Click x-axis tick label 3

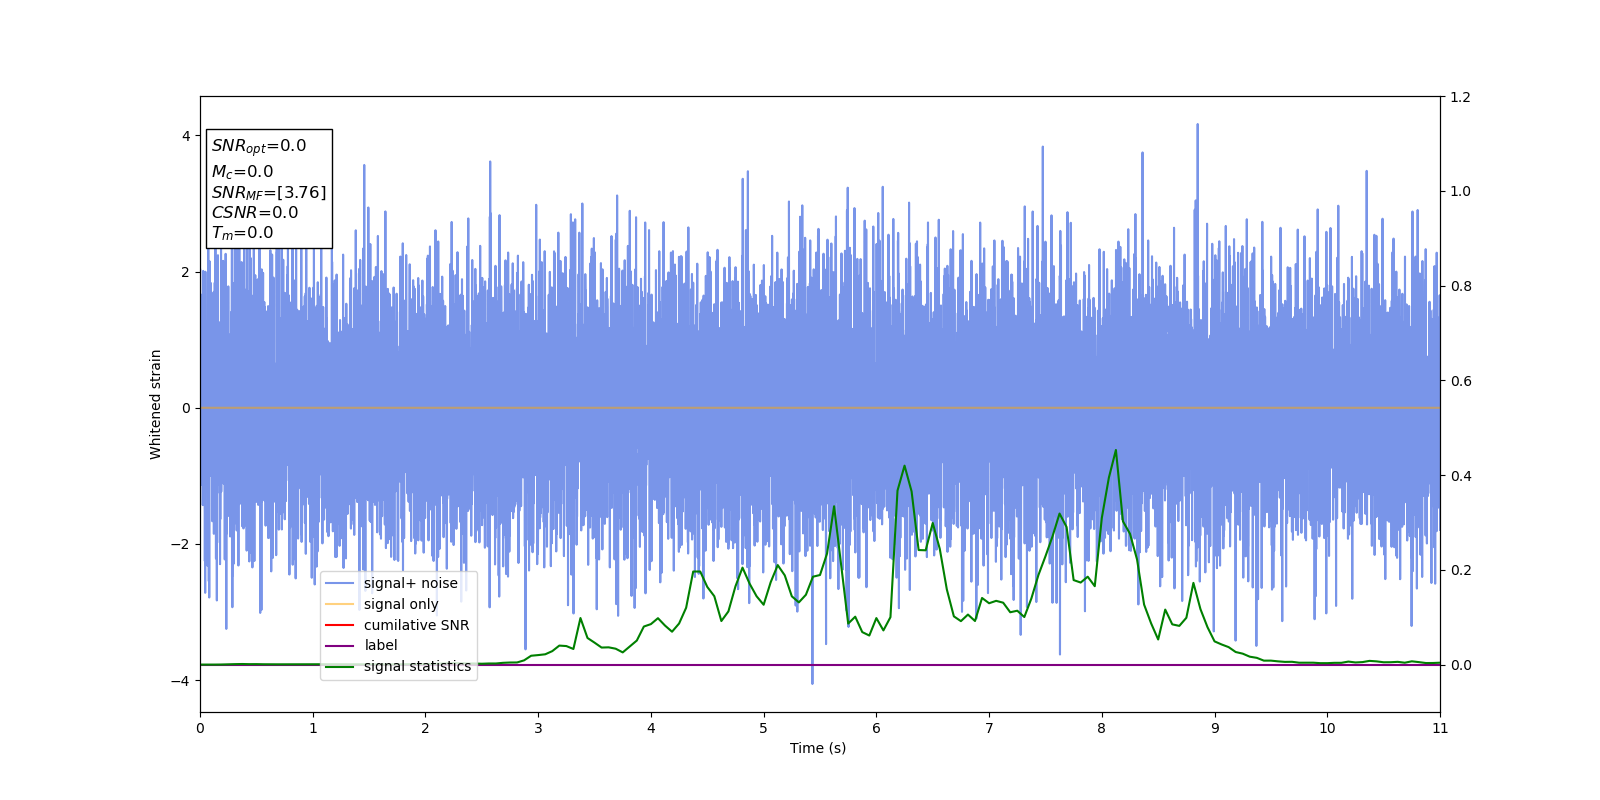pyautogui.click(x=538, y=728)
